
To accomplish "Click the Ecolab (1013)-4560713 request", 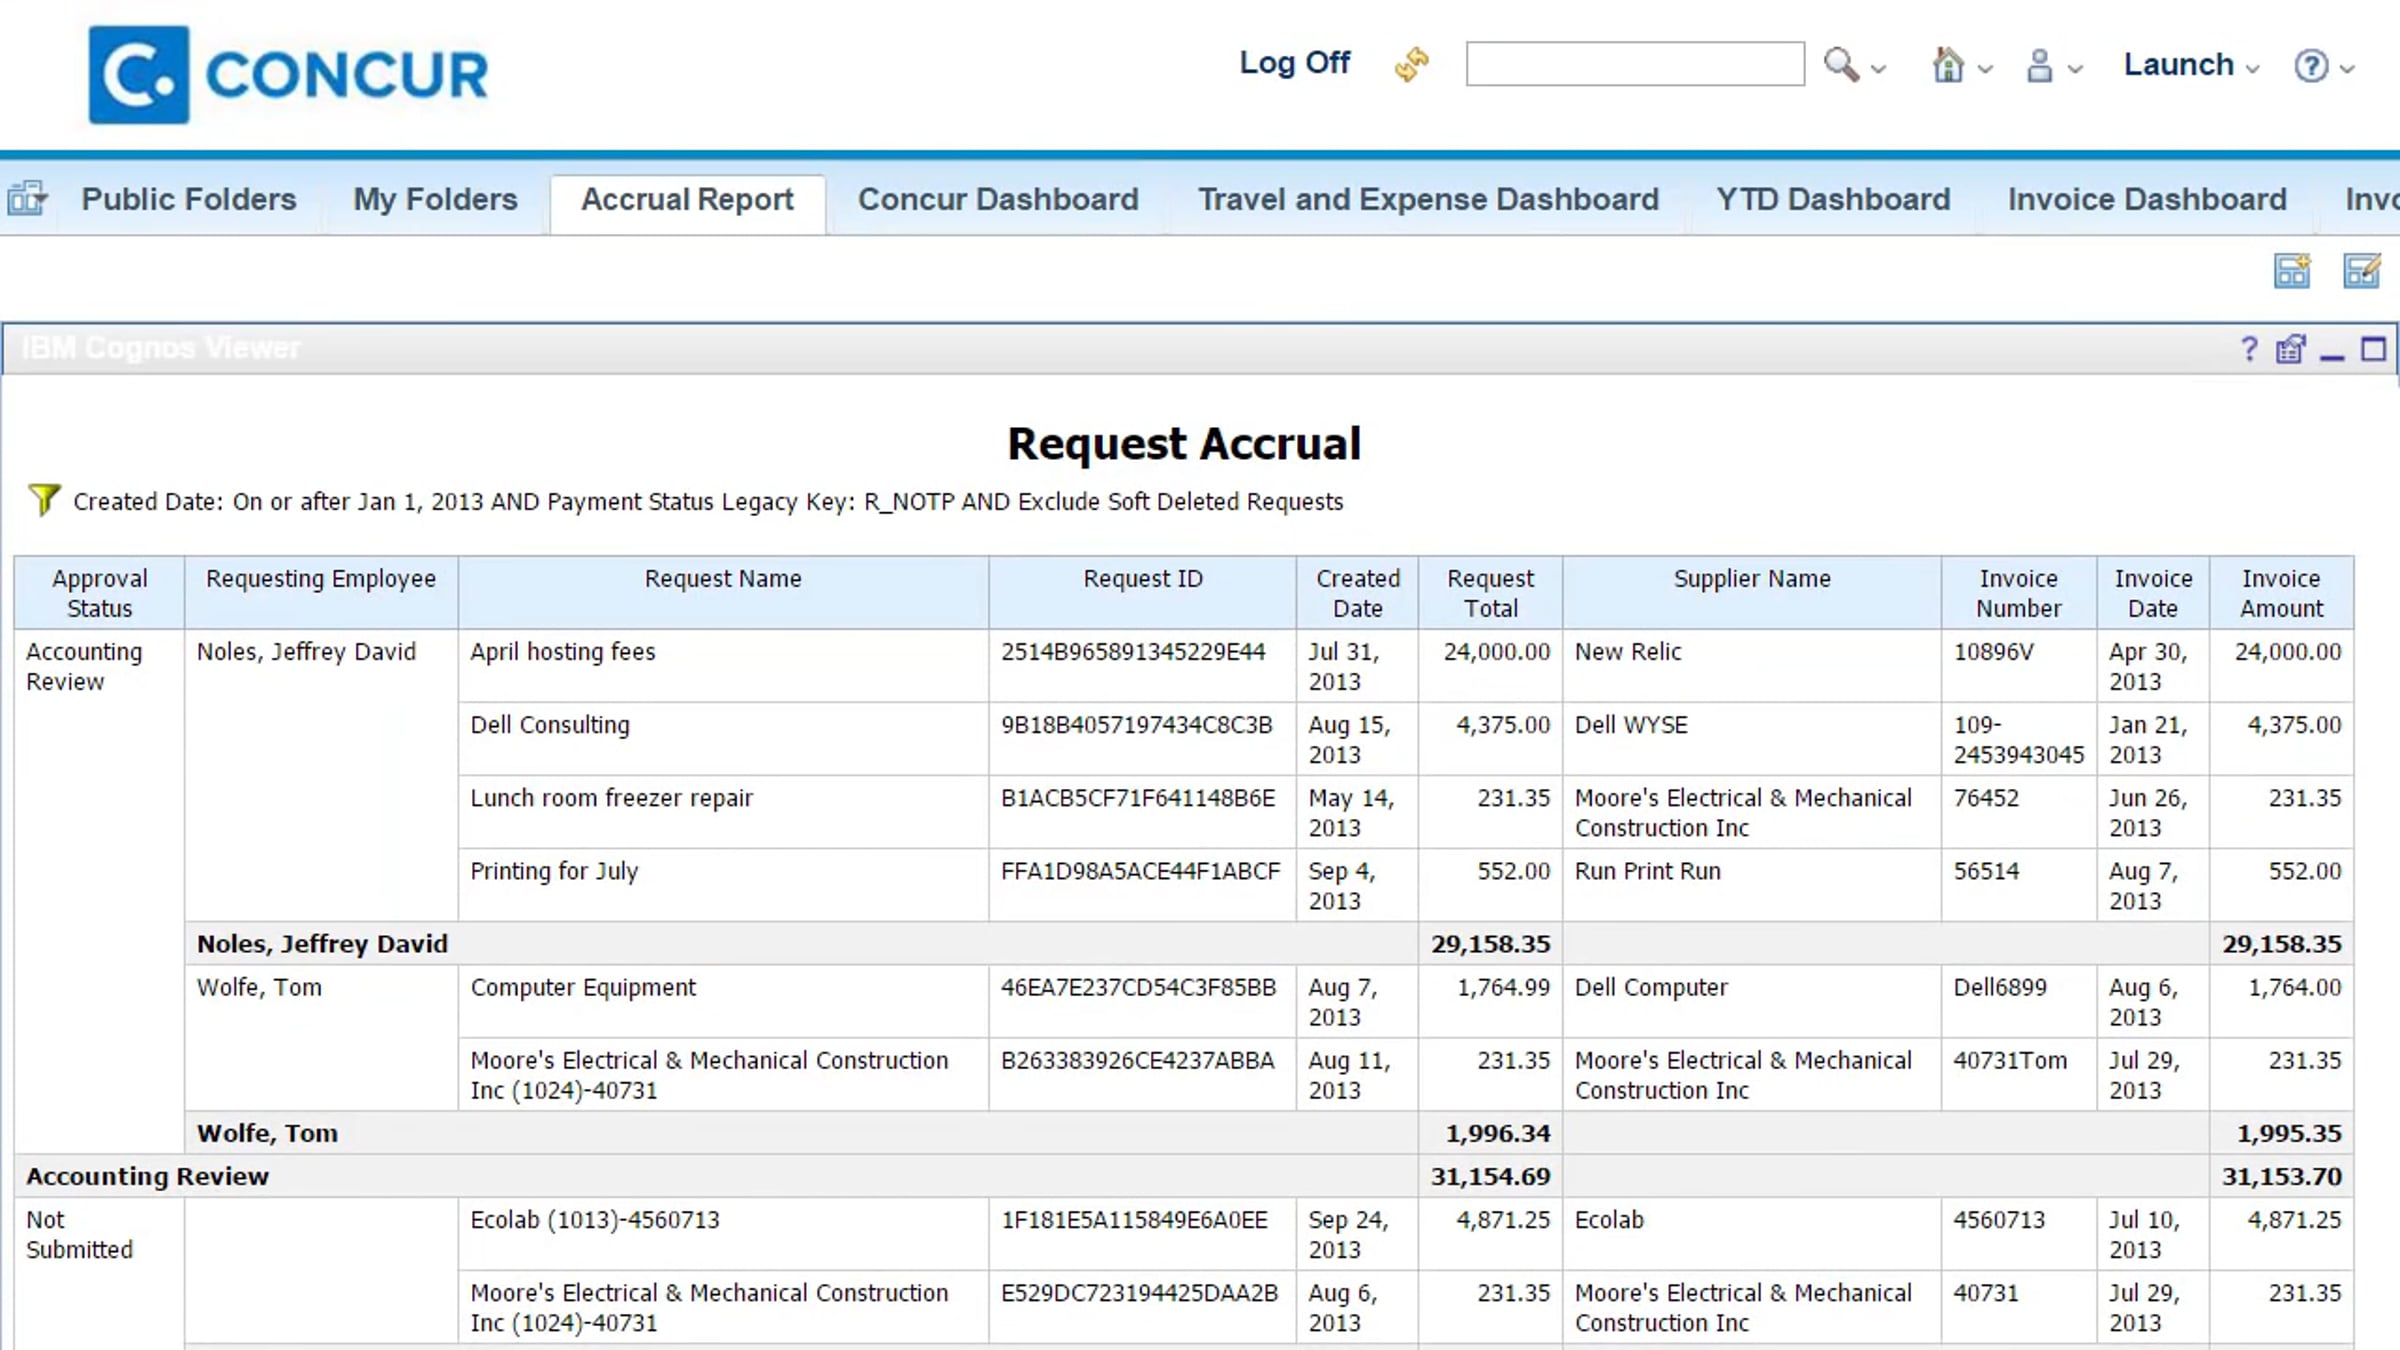I will [x=595, y=1220].
